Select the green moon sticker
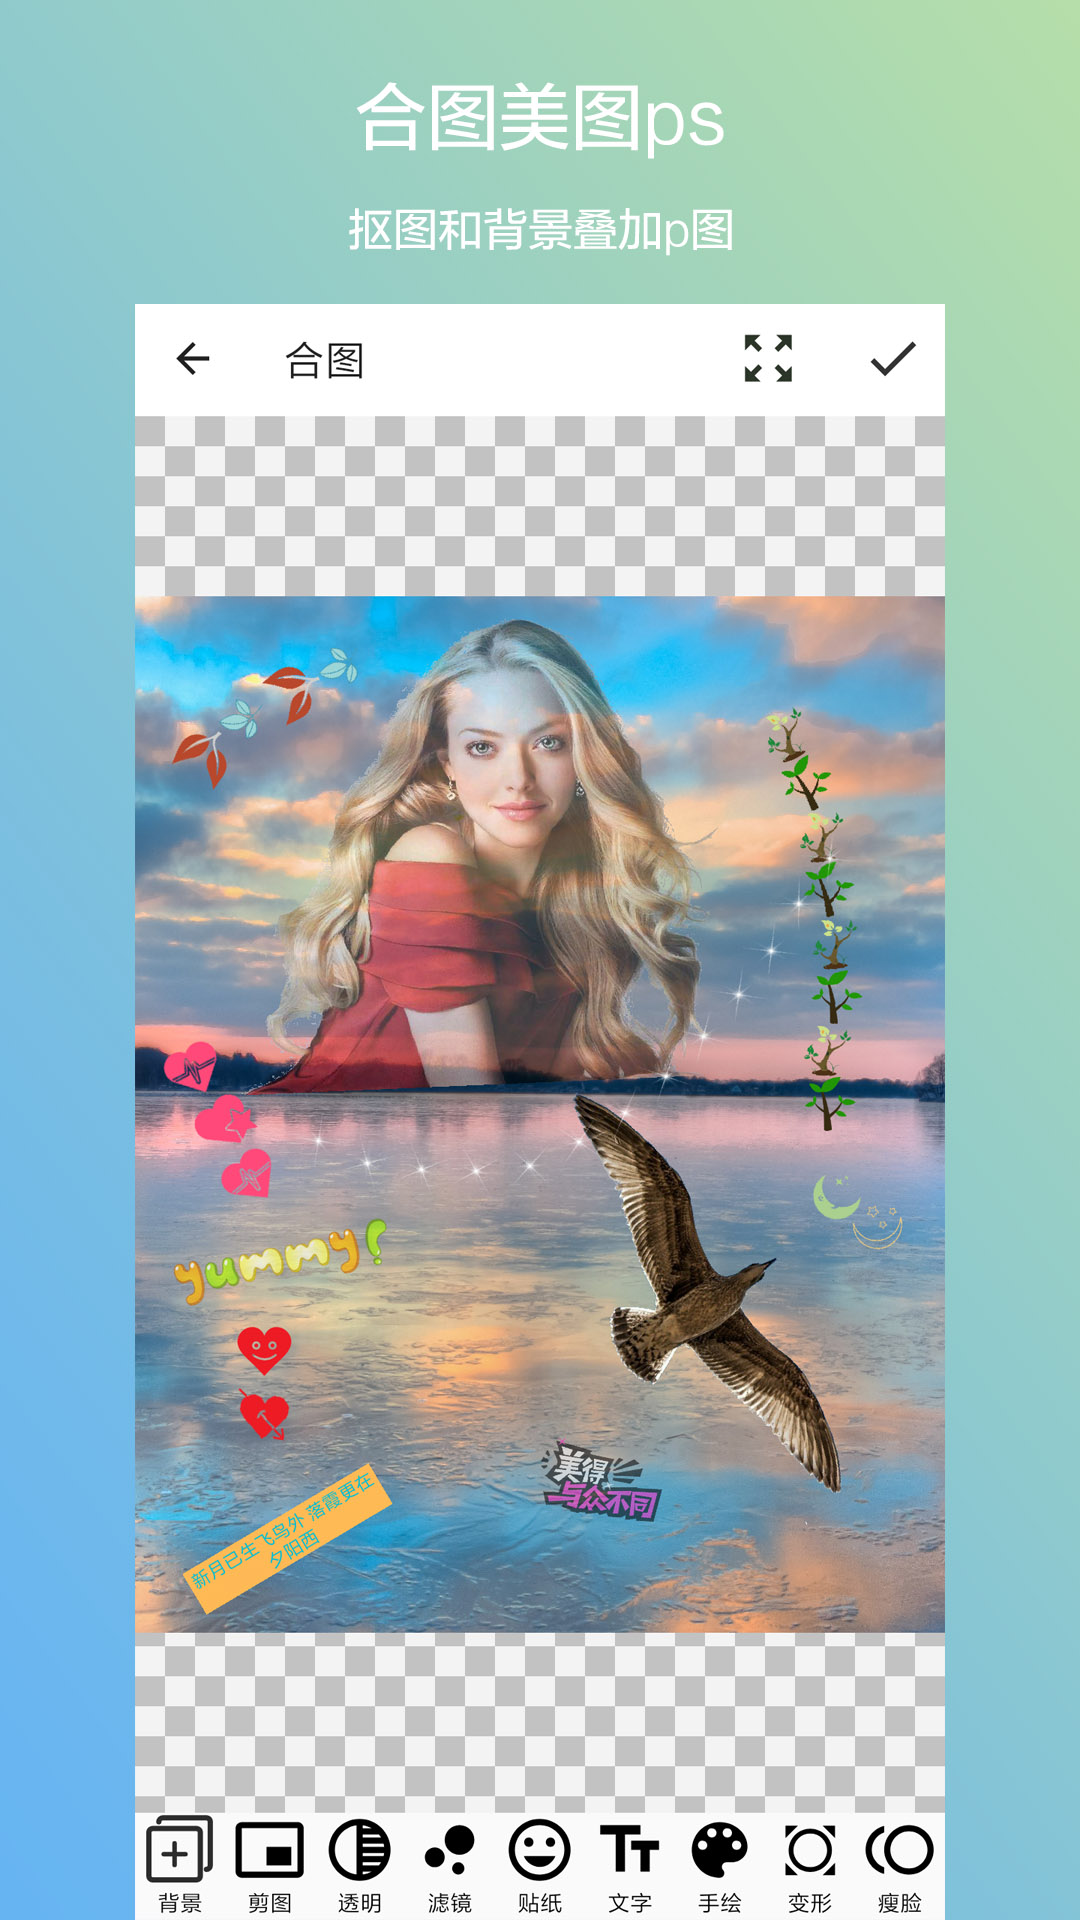The image size is (1080, 1920). (834, 1197)
